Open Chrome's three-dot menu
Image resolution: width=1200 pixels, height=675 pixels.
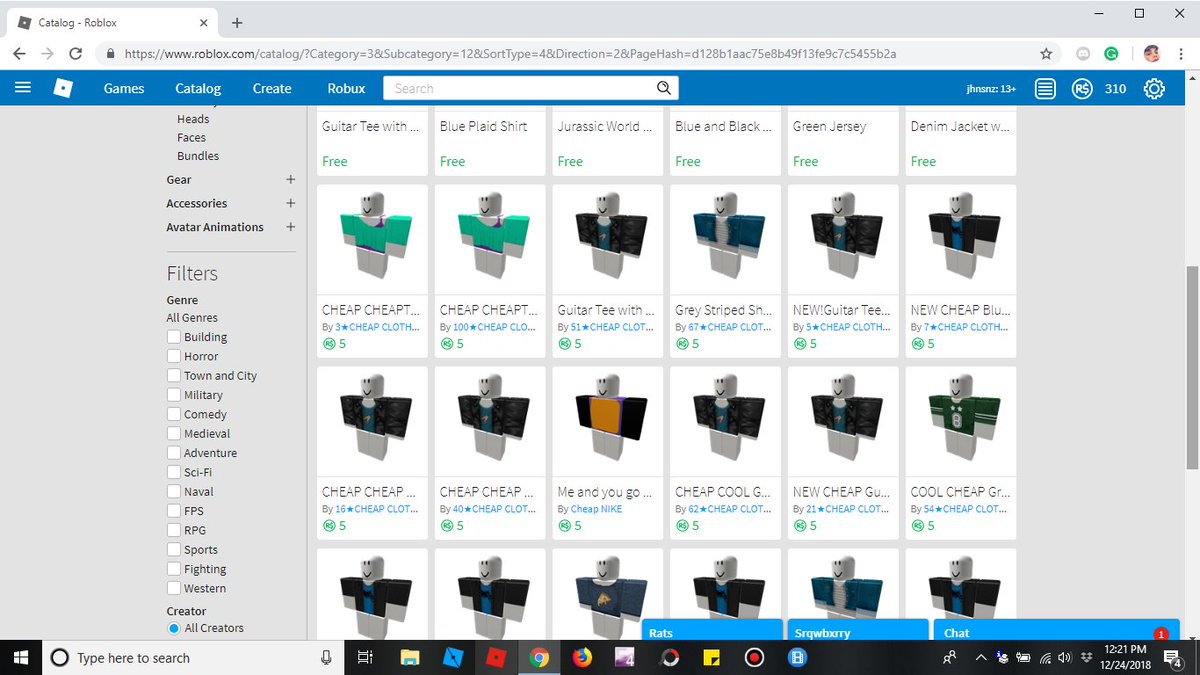[x=1181, y=53]
